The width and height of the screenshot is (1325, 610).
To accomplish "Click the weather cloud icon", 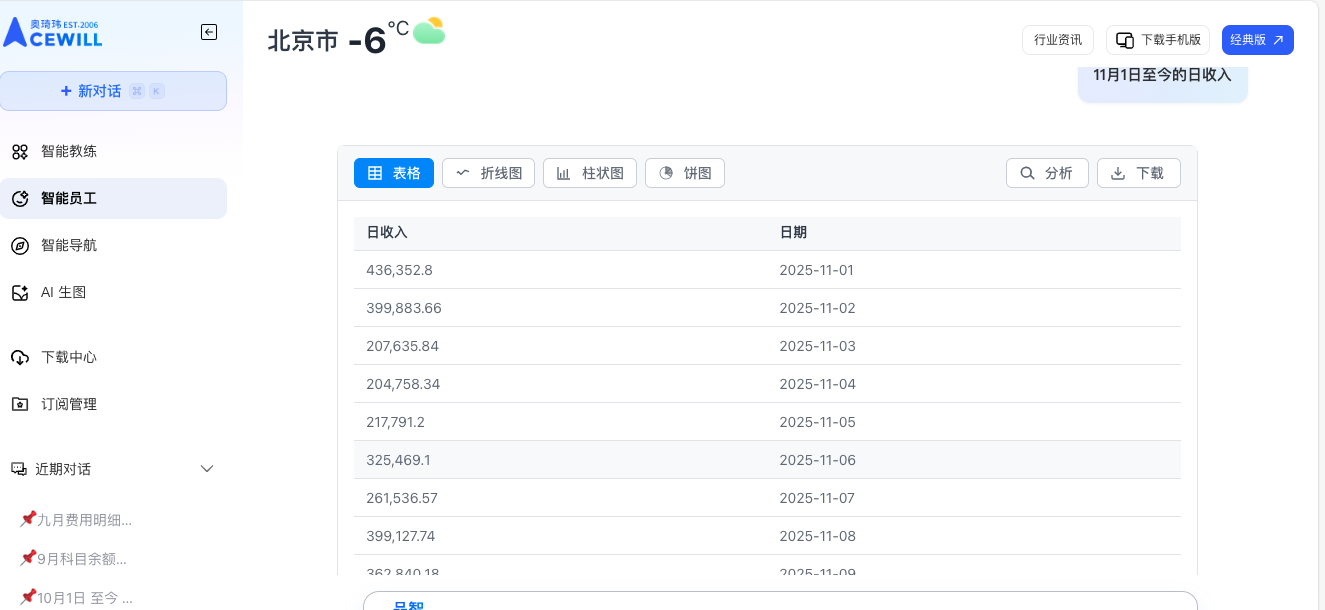I will click(x=429, y=31).
